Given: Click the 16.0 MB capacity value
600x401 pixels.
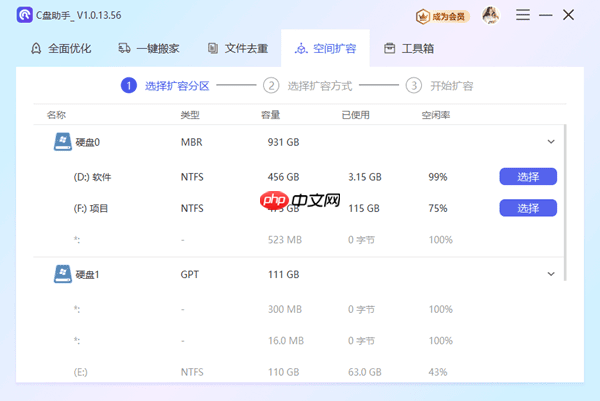Looking at the screenshot, I should tap(286, 340).
